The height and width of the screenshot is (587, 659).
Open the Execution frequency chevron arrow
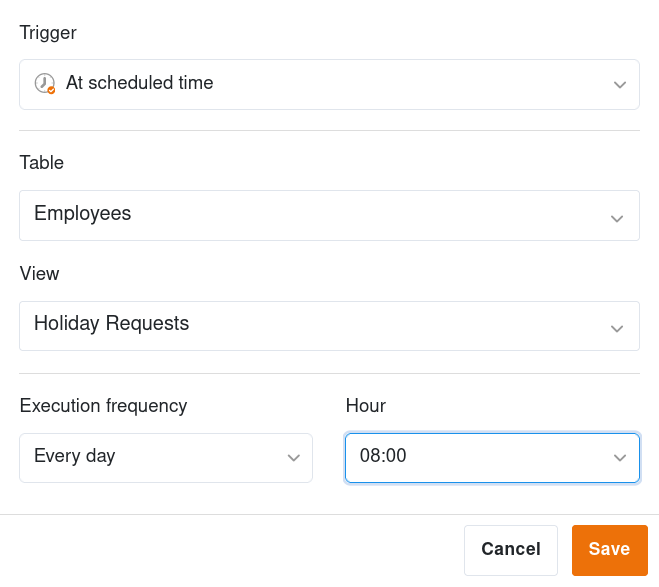pos(293,458)
